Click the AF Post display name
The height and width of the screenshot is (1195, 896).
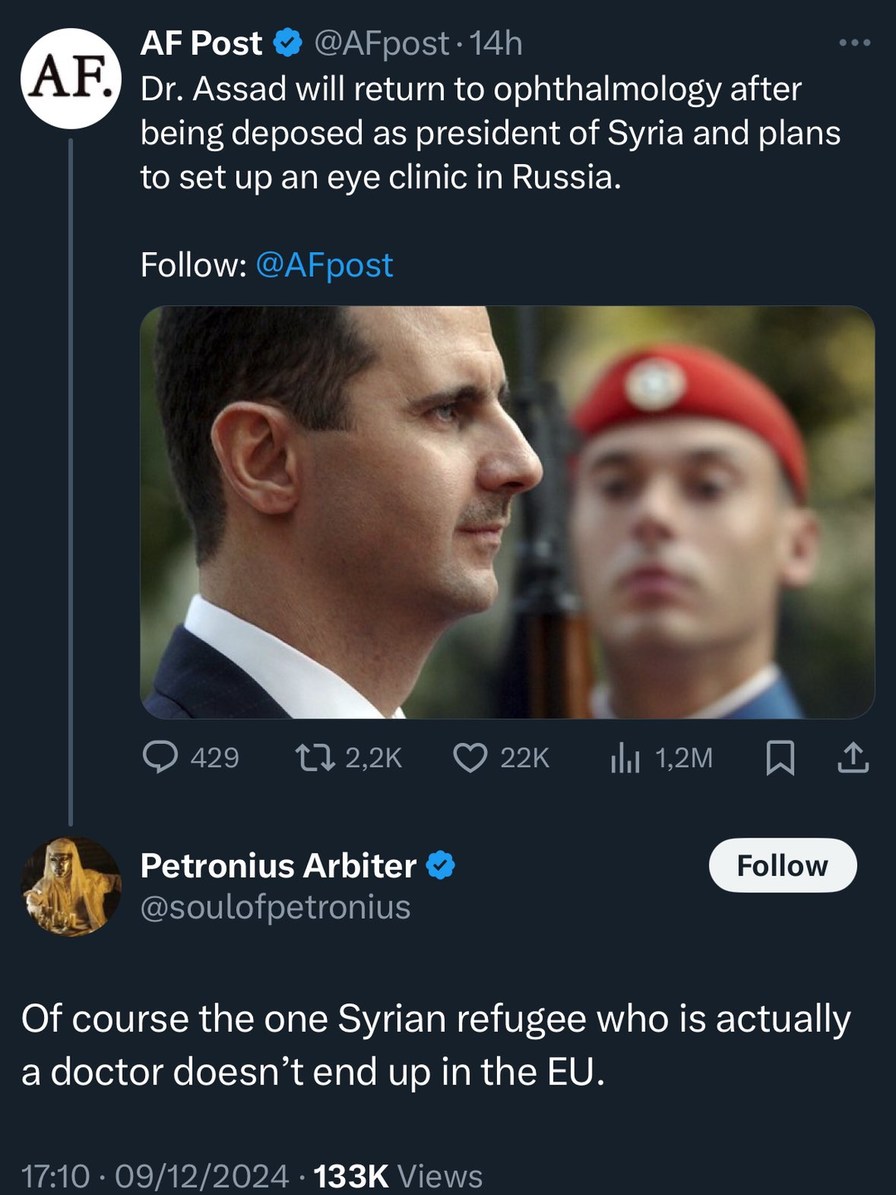[201, 43]
